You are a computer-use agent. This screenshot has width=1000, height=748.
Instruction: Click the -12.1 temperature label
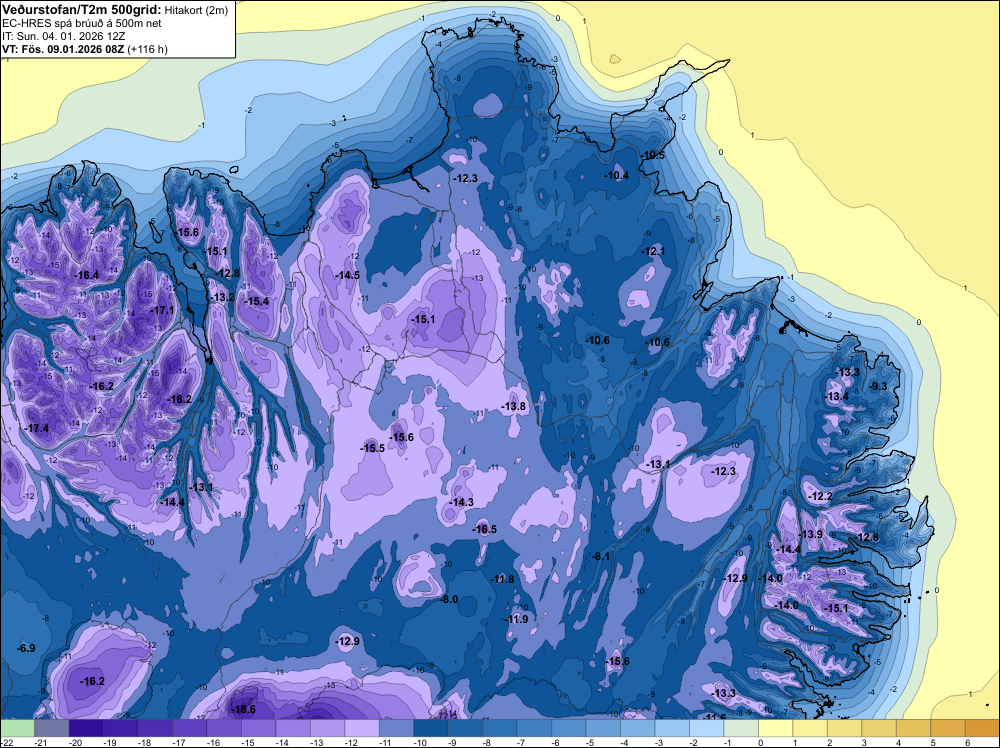point(653,251)
